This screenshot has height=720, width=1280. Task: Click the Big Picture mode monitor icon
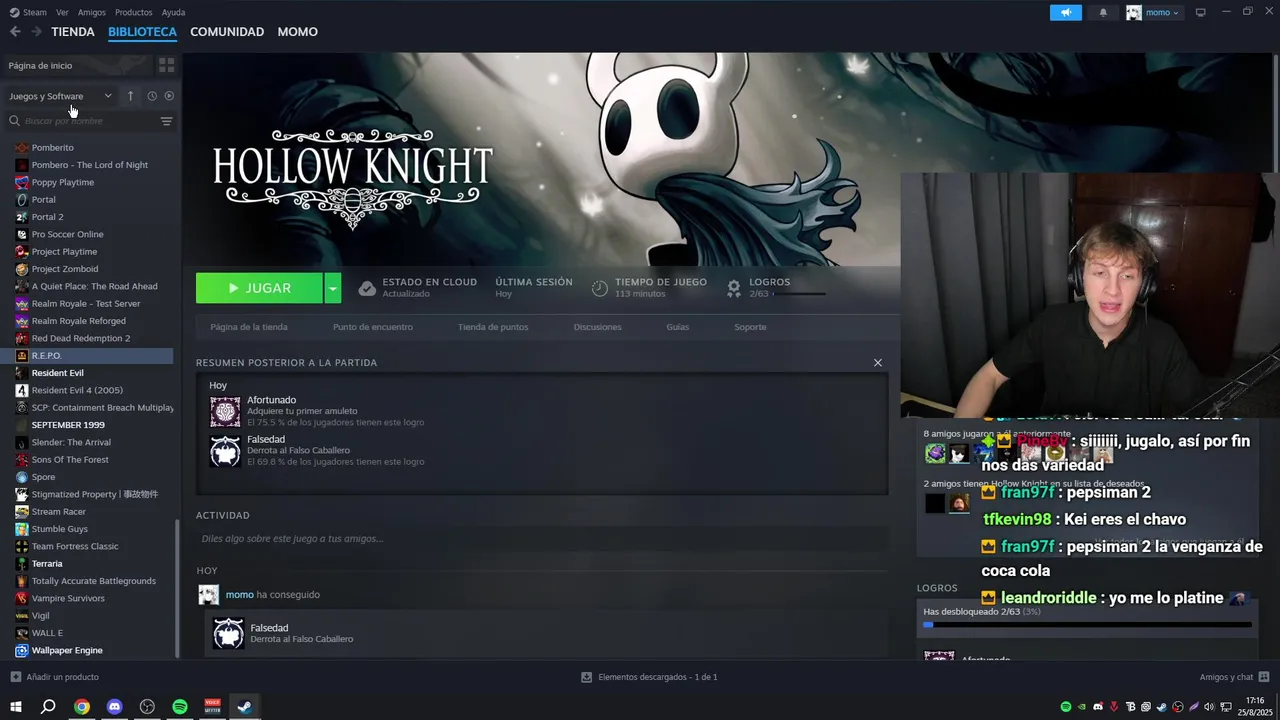coord(1200,12)
